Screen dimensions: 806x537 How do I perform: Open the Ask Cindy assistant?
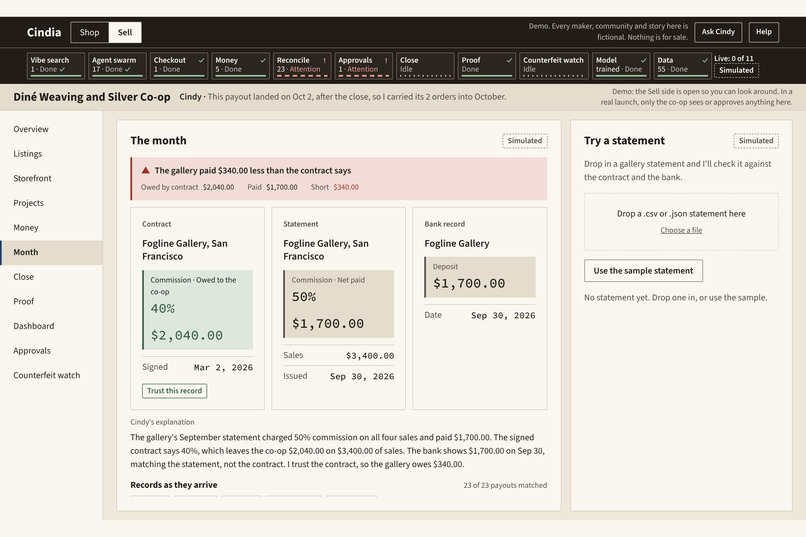718,32
